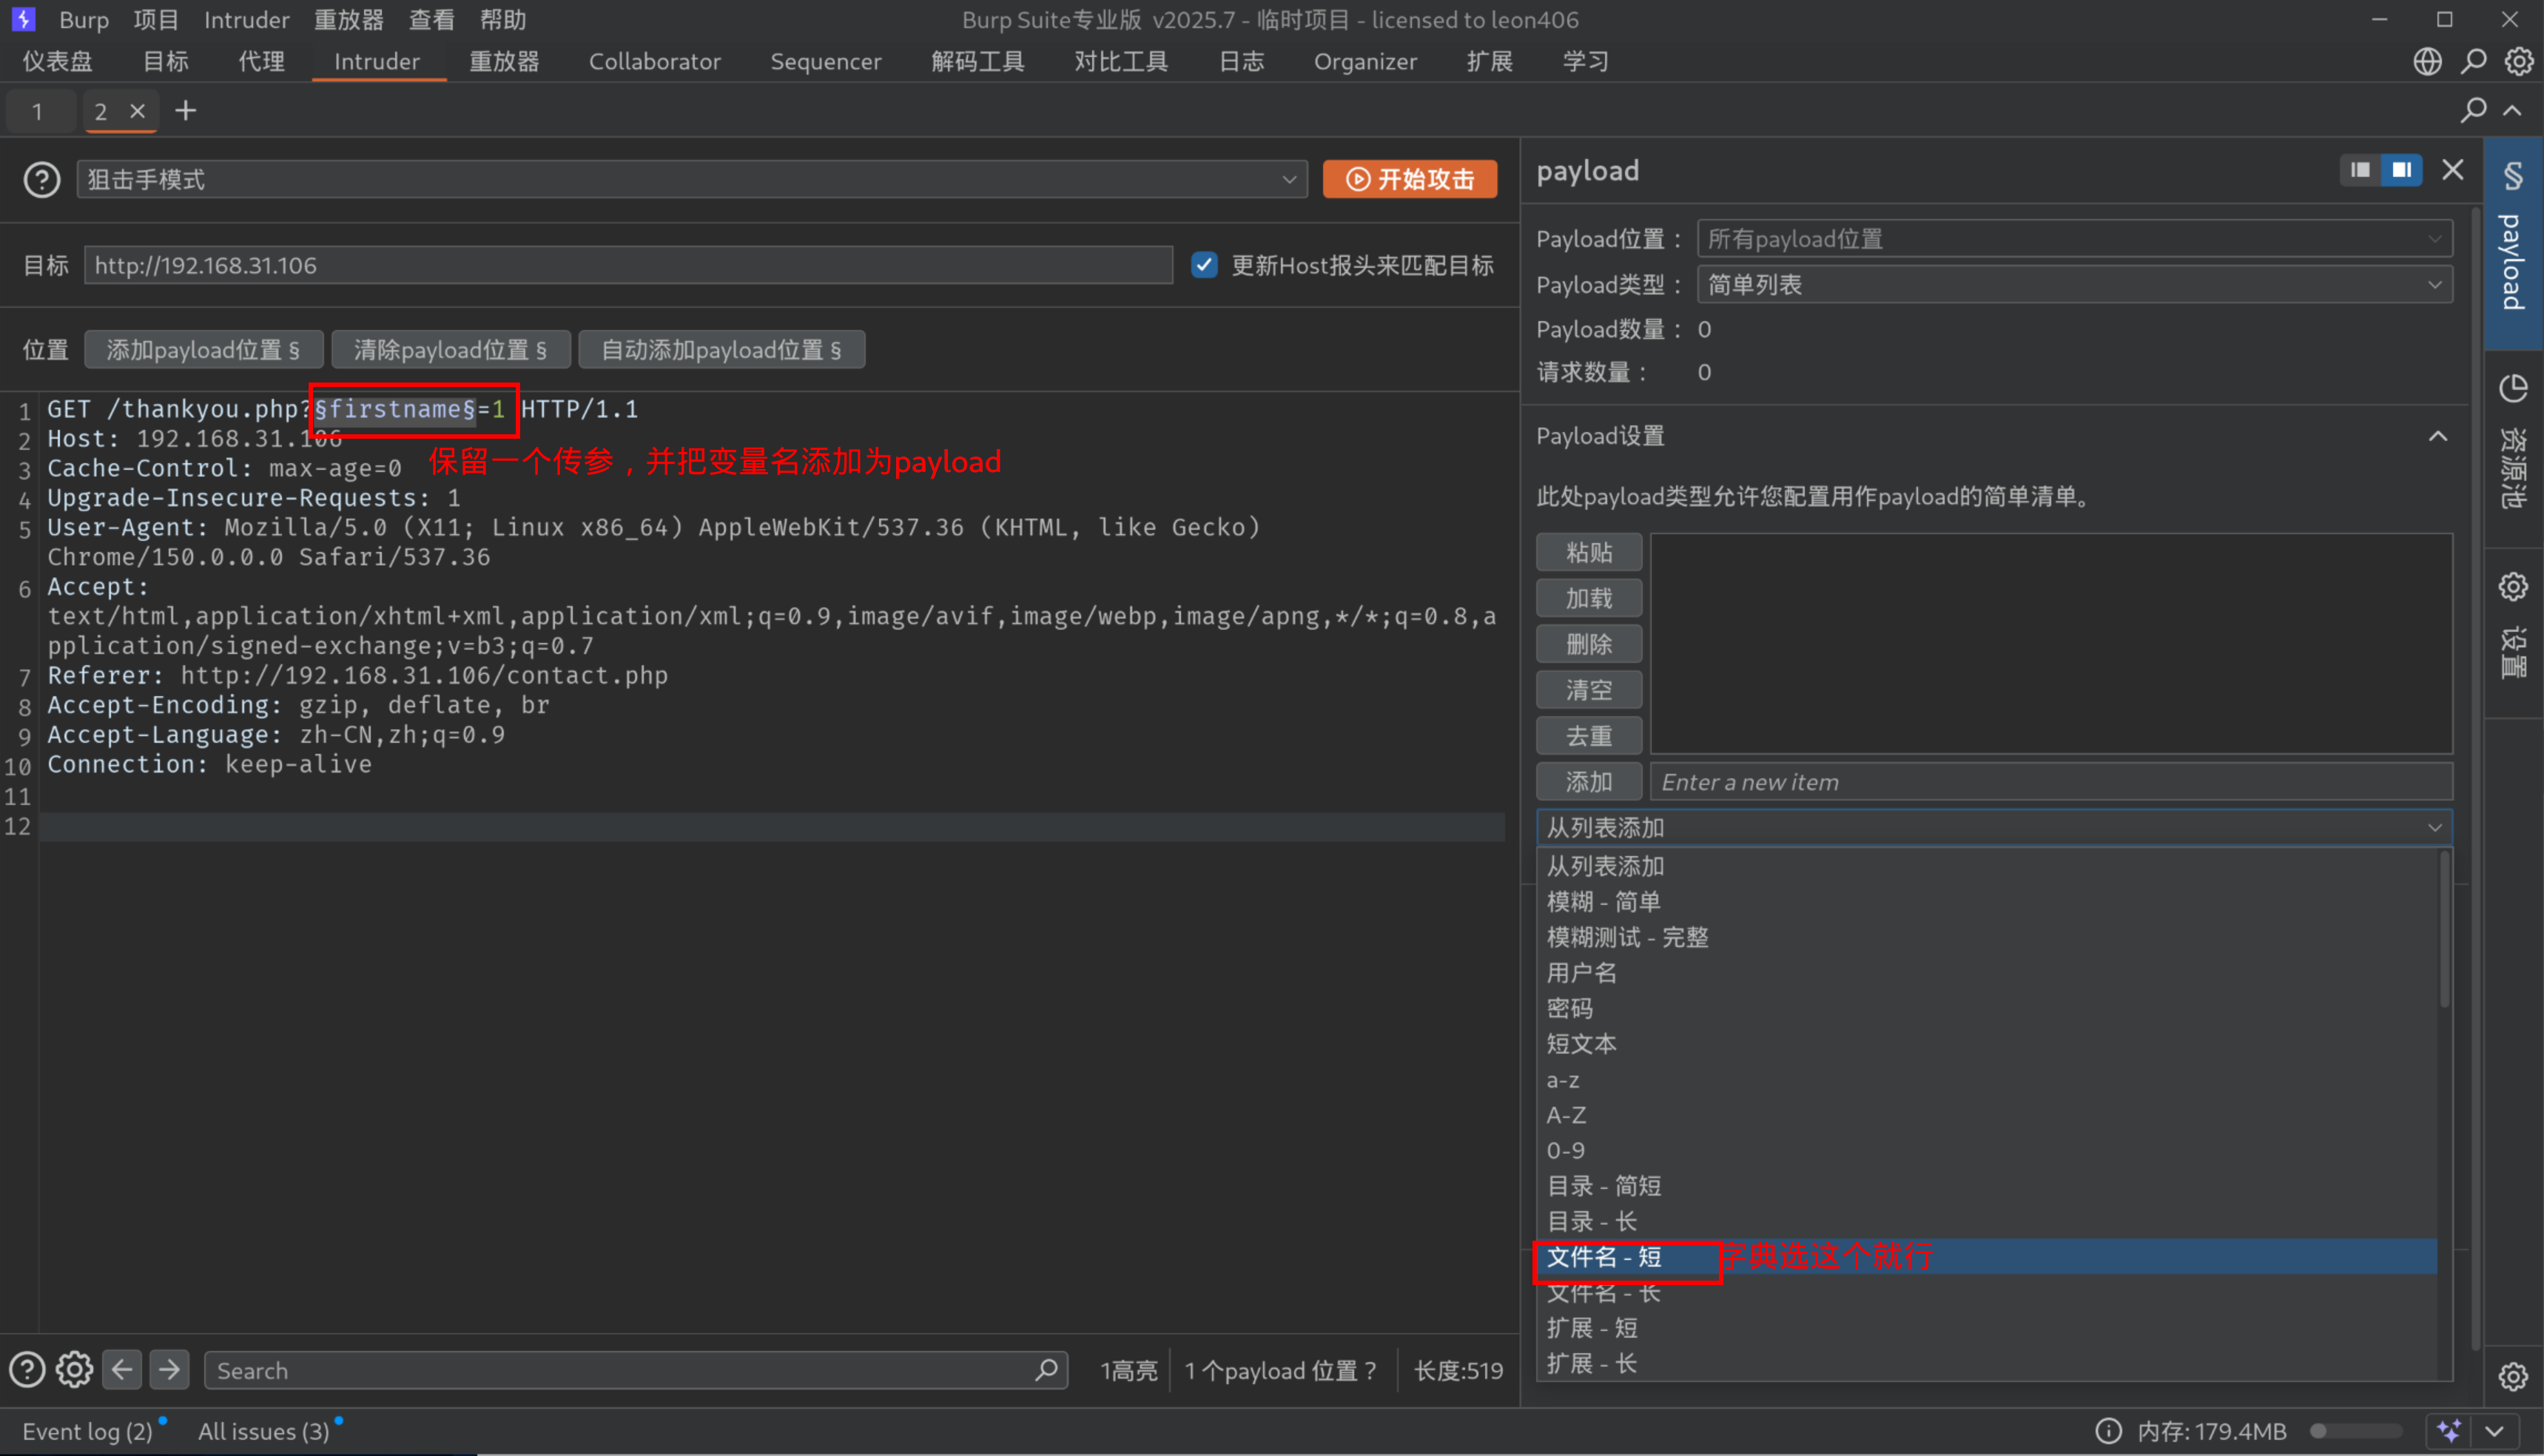
Task: Start the attack with 开始攻击
Action: point(1409,179)
